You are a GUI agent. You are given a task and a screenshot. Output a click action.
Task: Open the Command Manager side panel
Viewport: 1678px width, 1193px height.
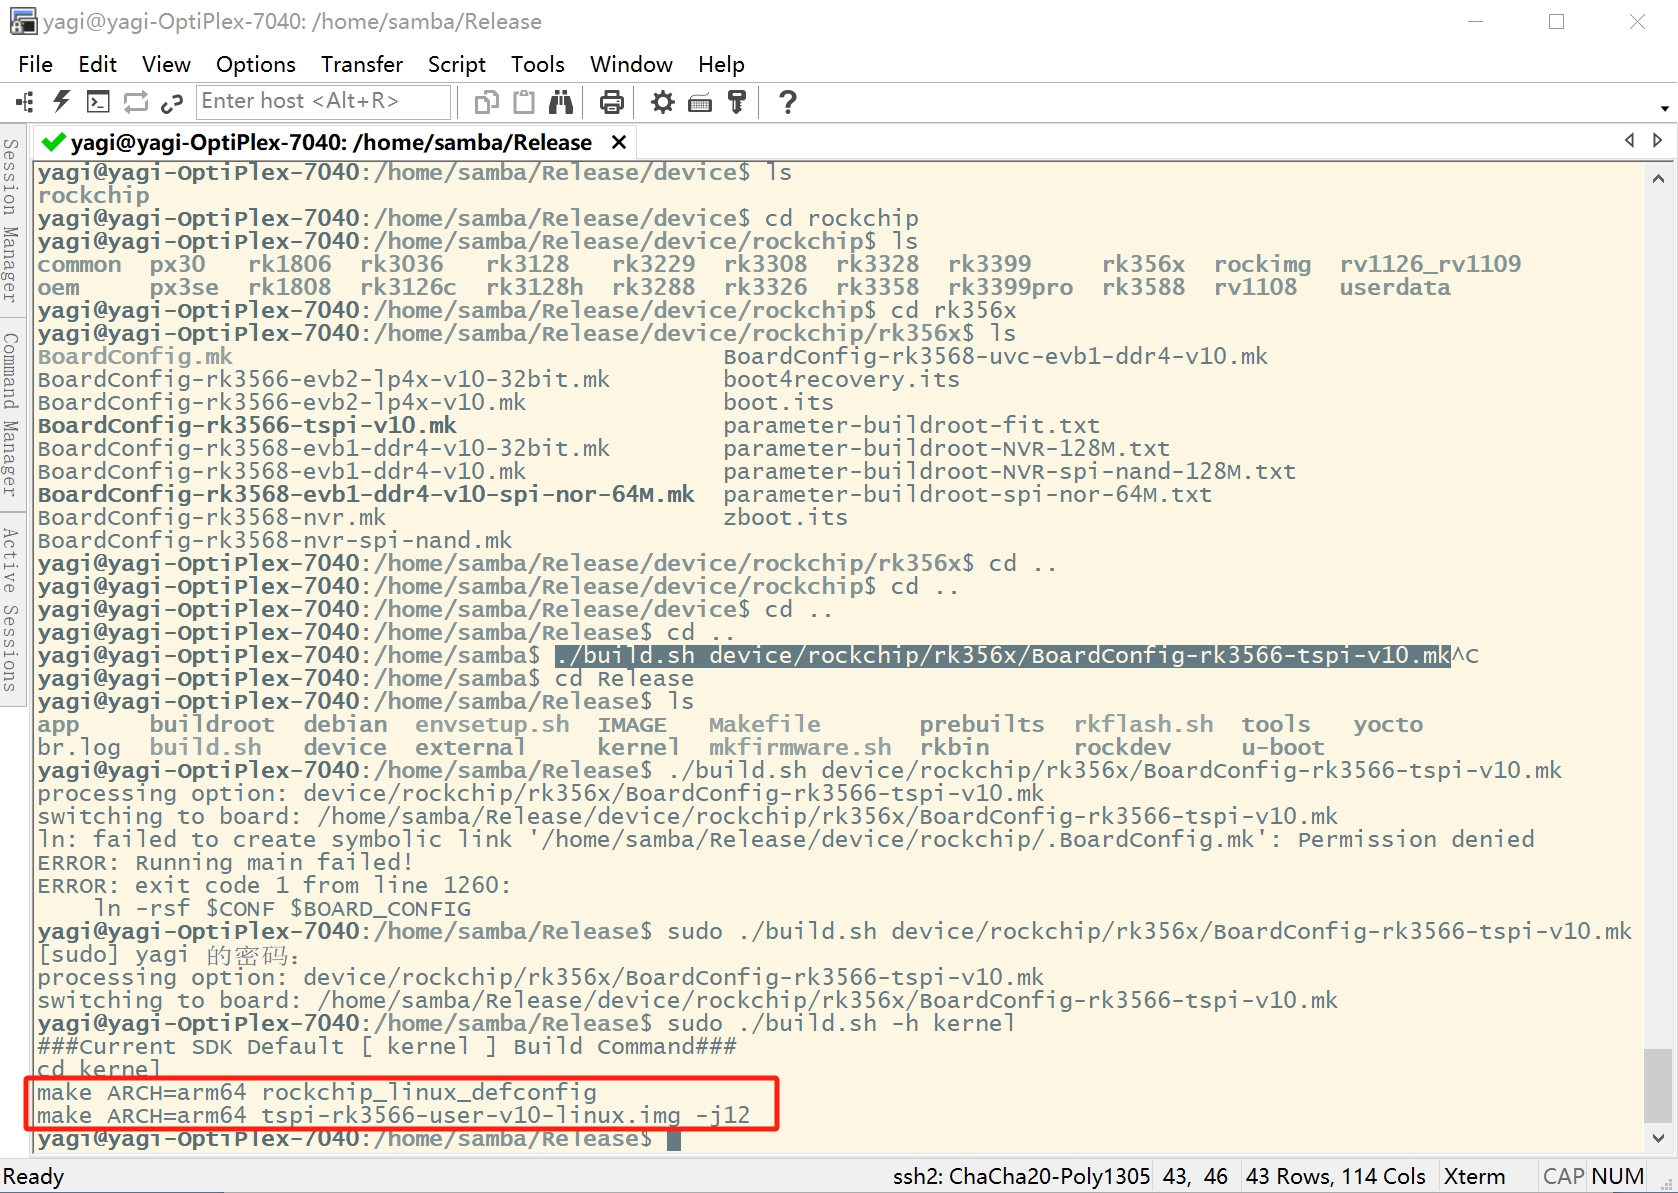(11, 414)
